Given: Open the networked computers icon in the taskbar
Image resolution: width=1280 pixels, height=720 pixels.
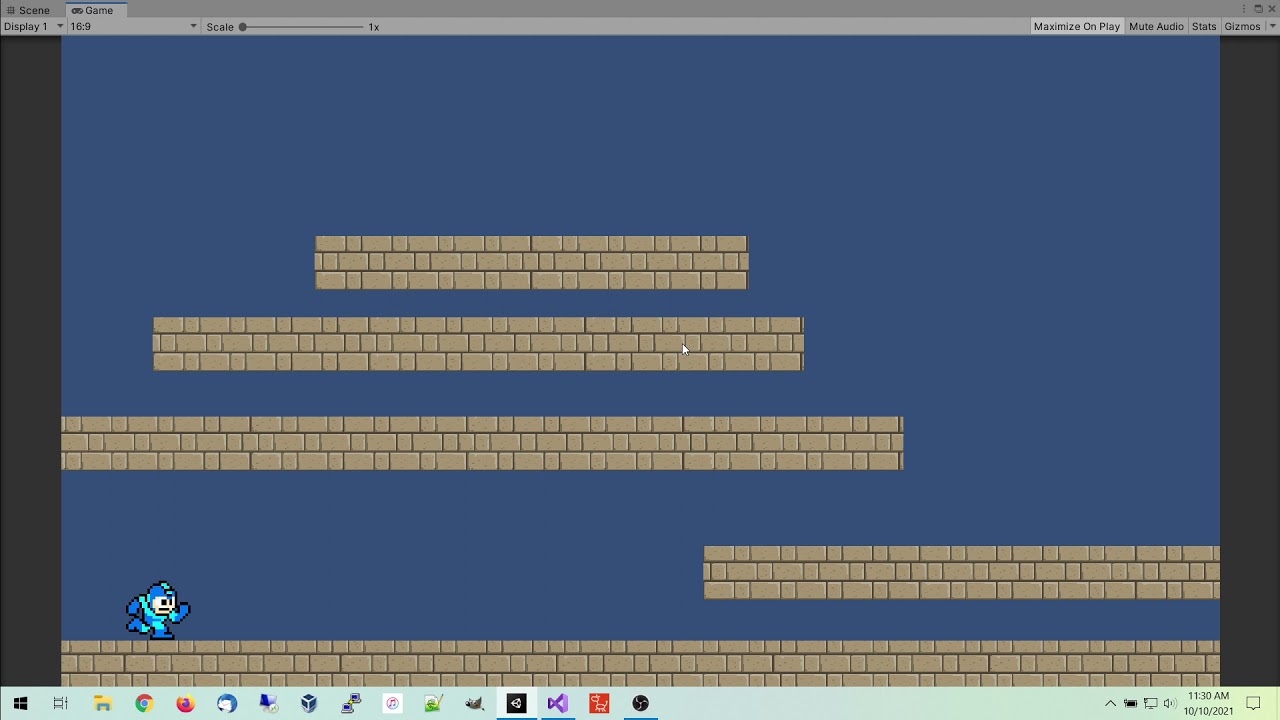Looking at the screenshot, I should [x=351, y=704].
